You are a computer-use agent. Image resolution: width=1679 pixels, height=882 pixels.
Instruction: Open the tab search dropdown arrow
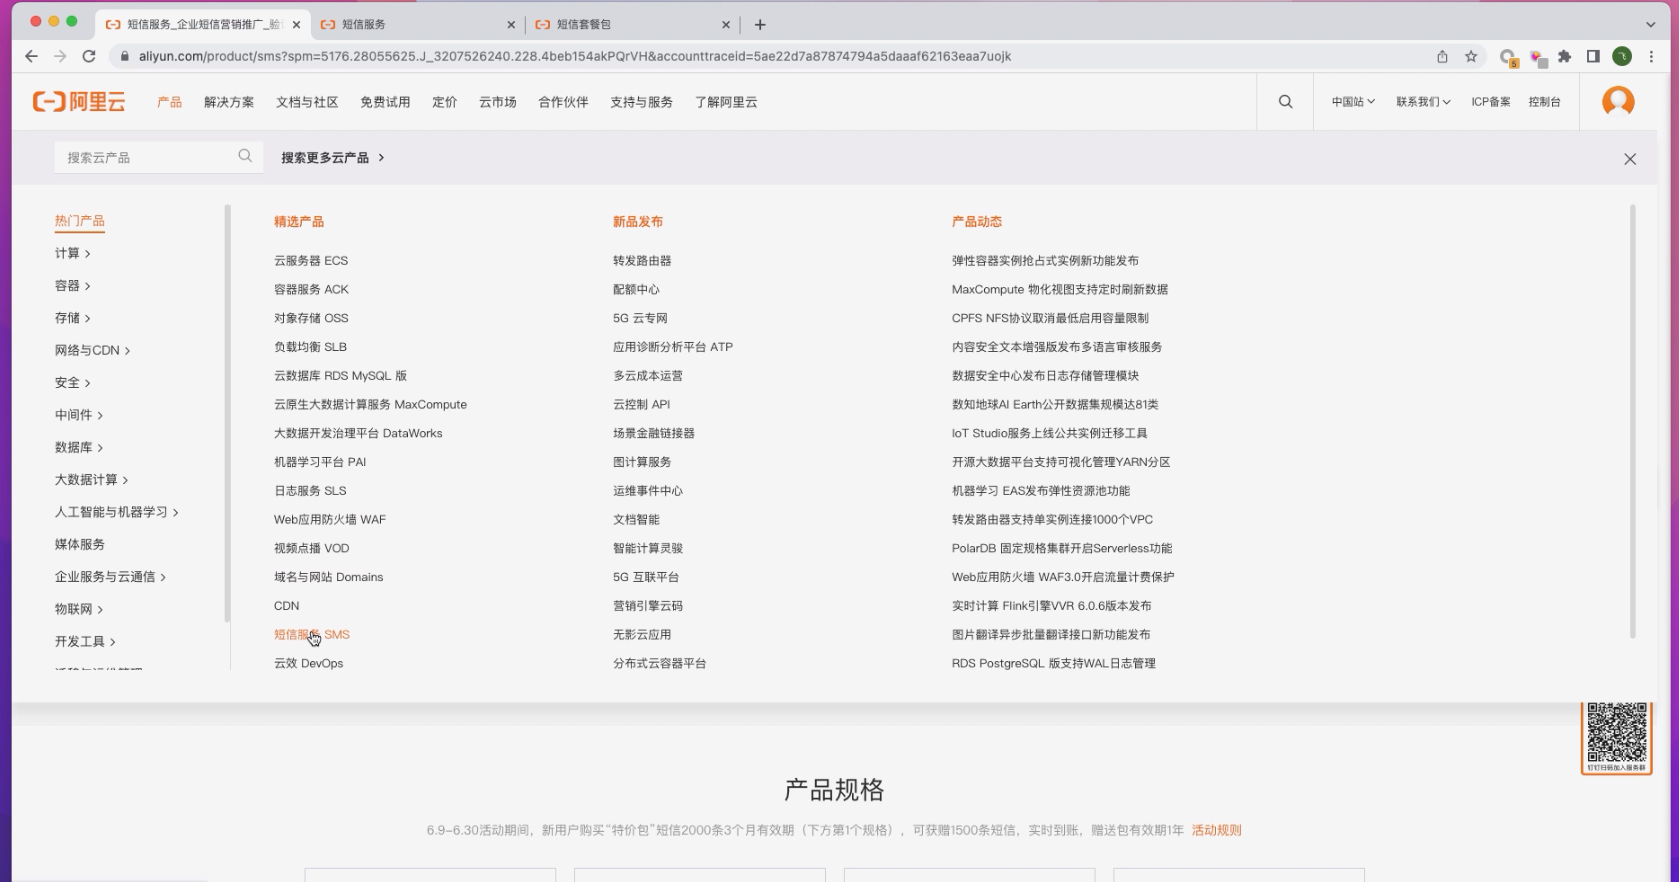point(1650,24)
